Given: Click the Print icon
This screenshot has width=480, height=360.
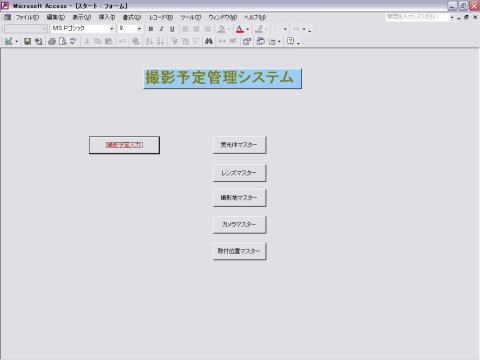Looking at the screenshot, I should pyautogui.click(x=52, y=41).
